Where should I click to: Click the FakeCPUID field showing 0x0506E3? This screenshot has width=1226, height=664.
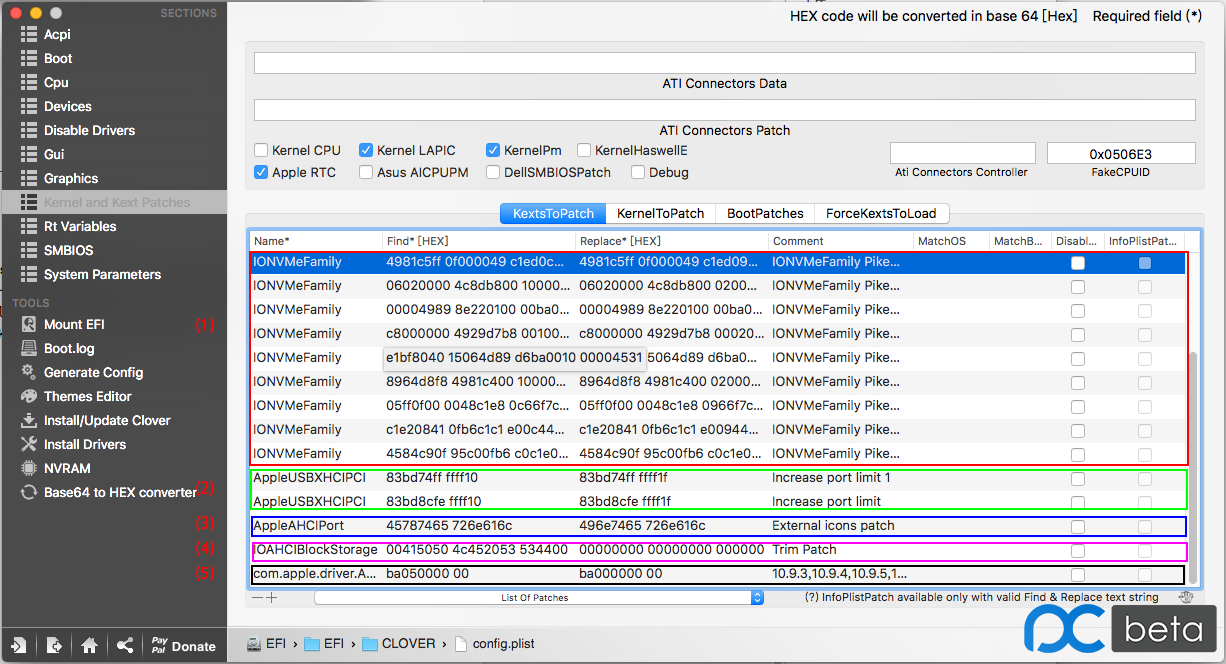point(1121,154)
